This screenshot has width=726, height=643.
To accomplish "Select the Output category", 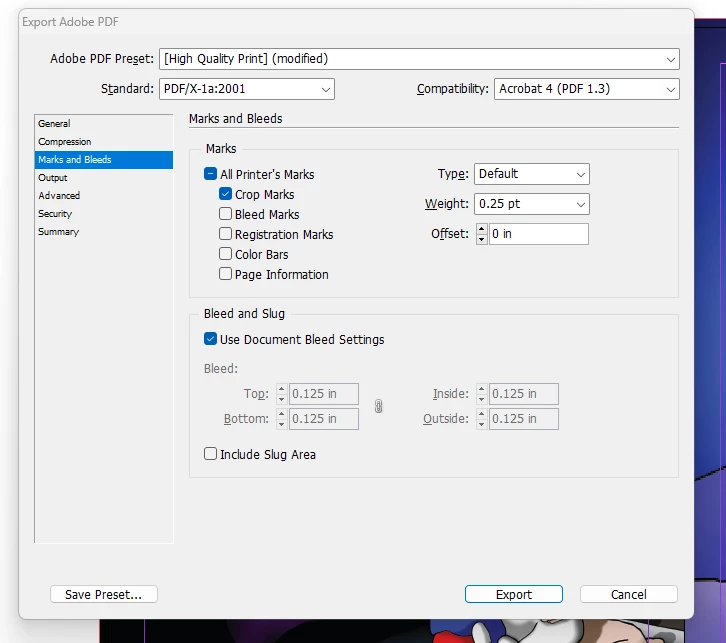I will pos(103,178).
